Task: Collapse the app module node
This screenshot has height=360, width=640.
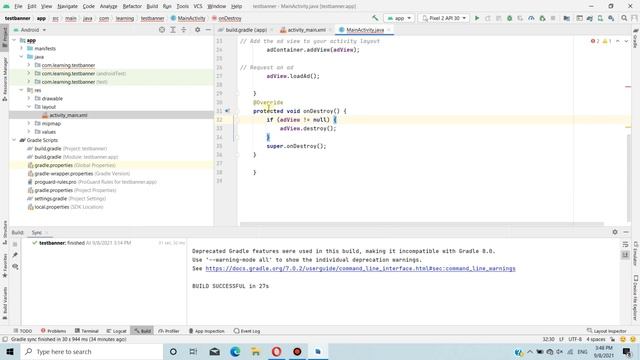Action: pyautogui.click(x=14, y=40)
